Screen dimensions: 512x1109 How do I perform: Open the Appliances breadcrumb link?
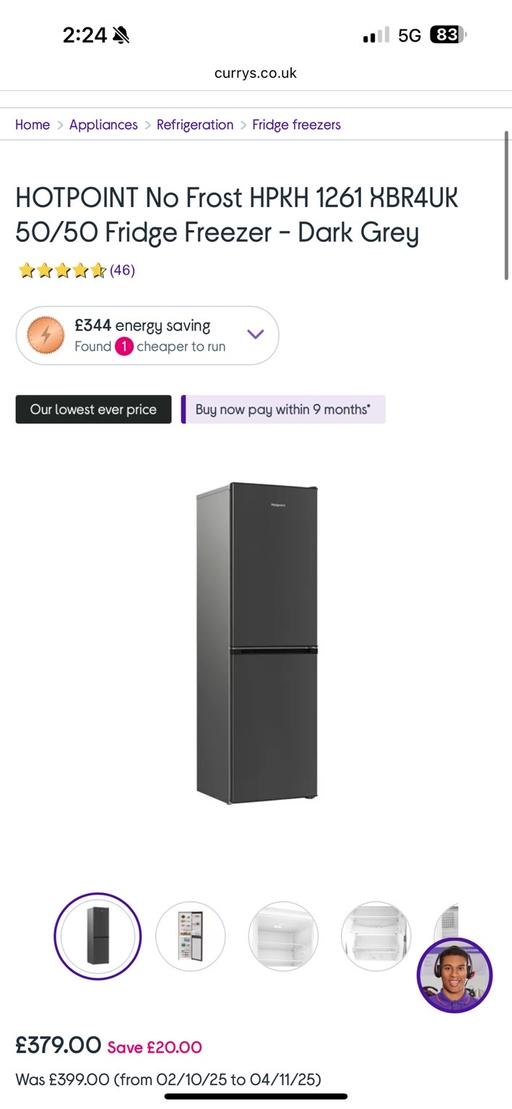point(103,124)
